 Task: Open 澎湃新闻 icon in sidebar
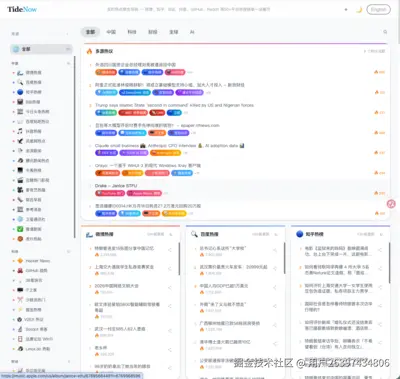(x=20, y=151)
